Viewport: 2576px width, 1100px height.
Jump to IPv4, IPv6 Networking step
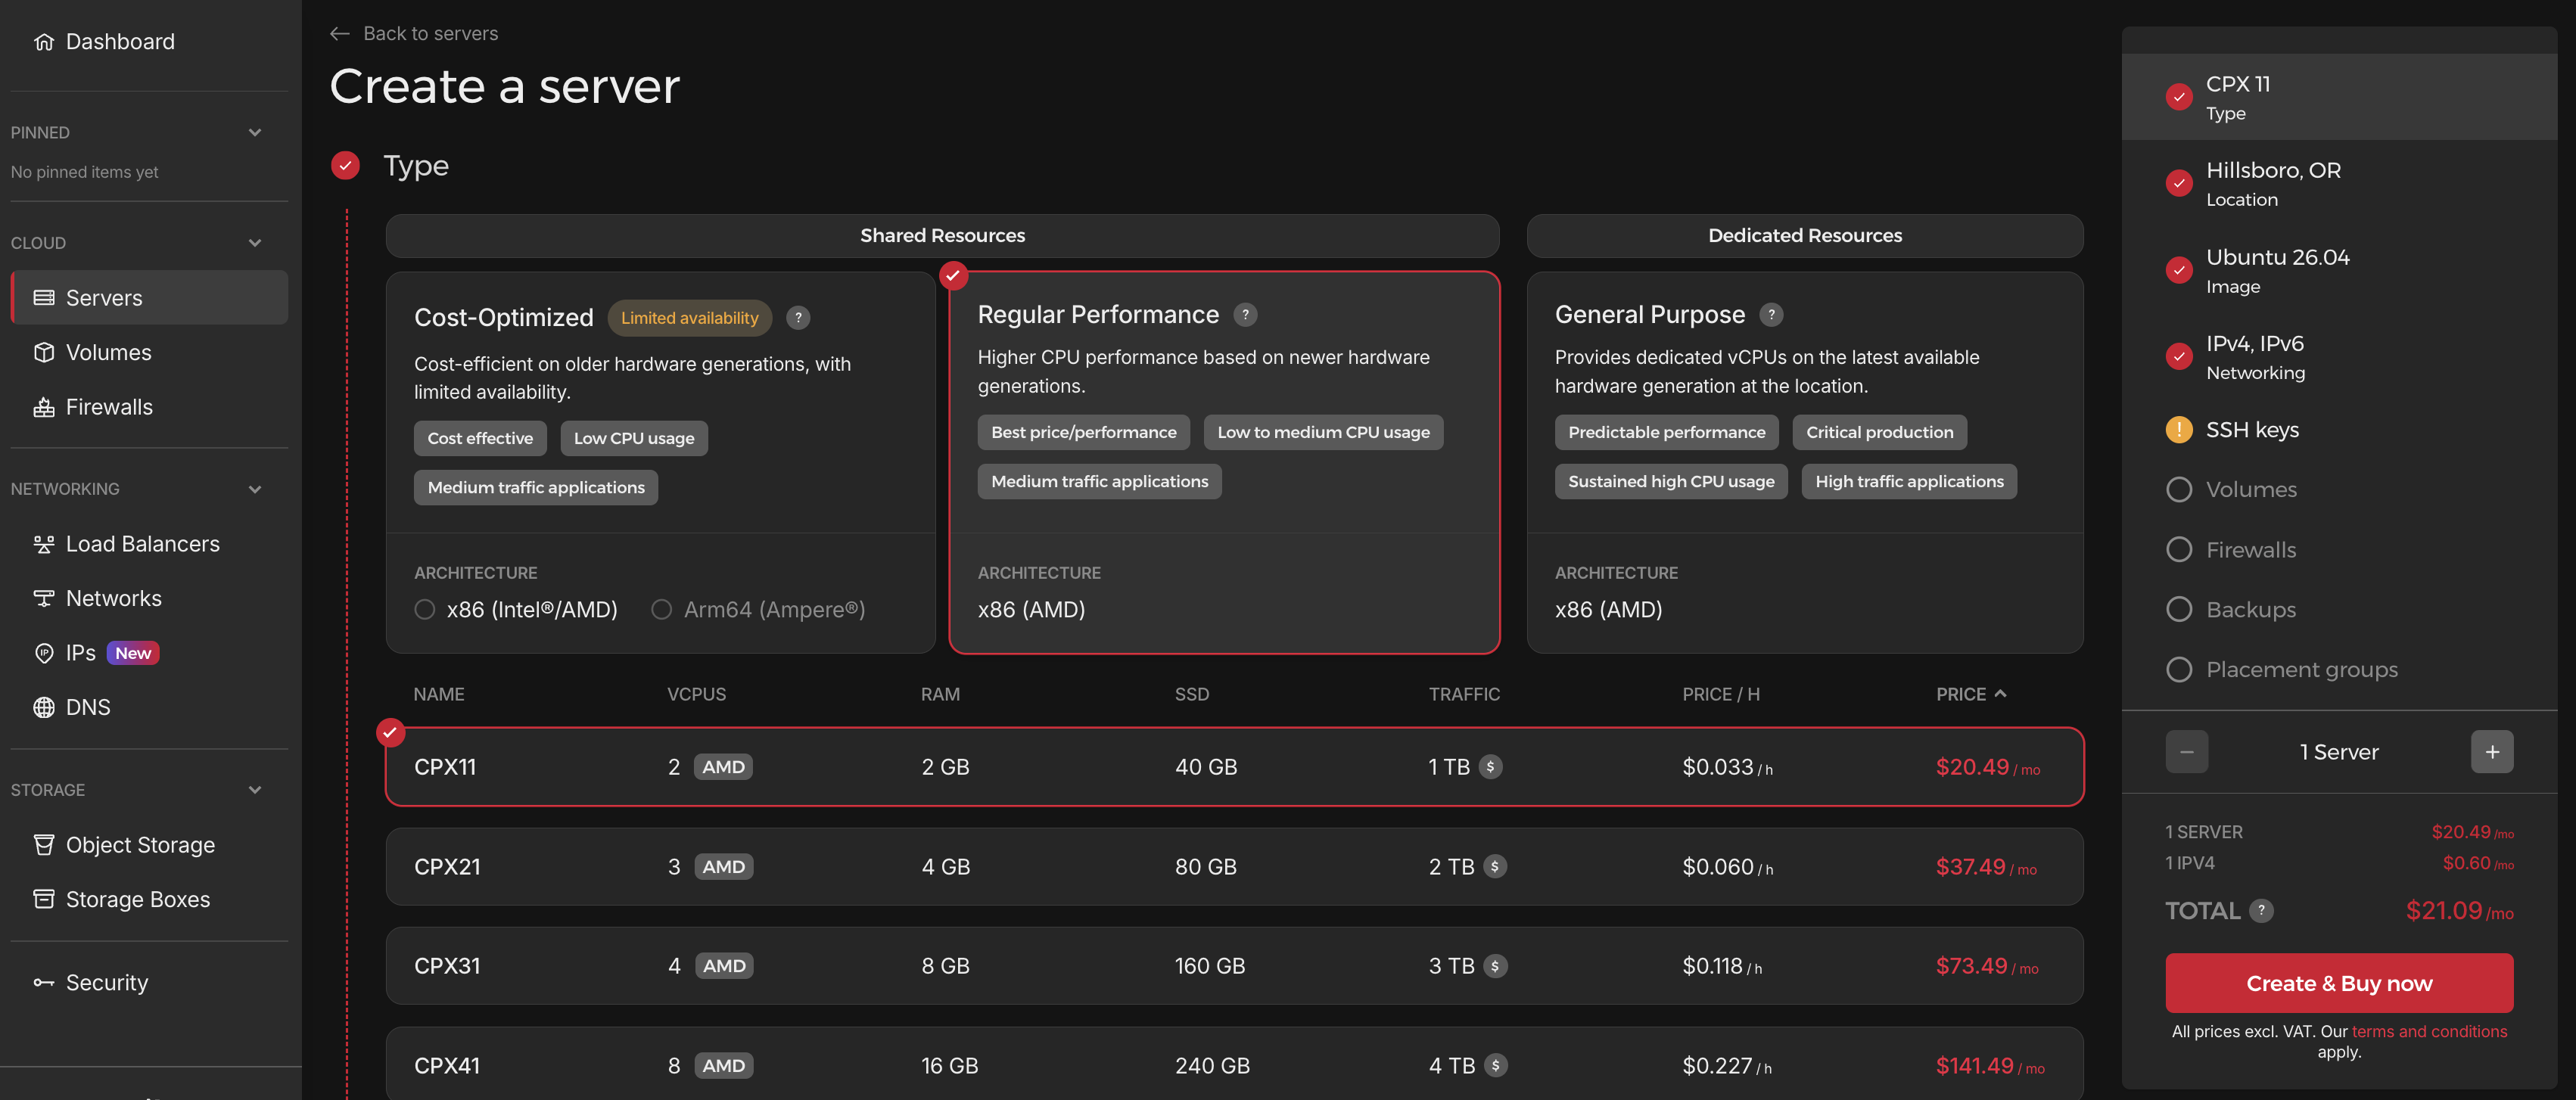click(2338, 357)
